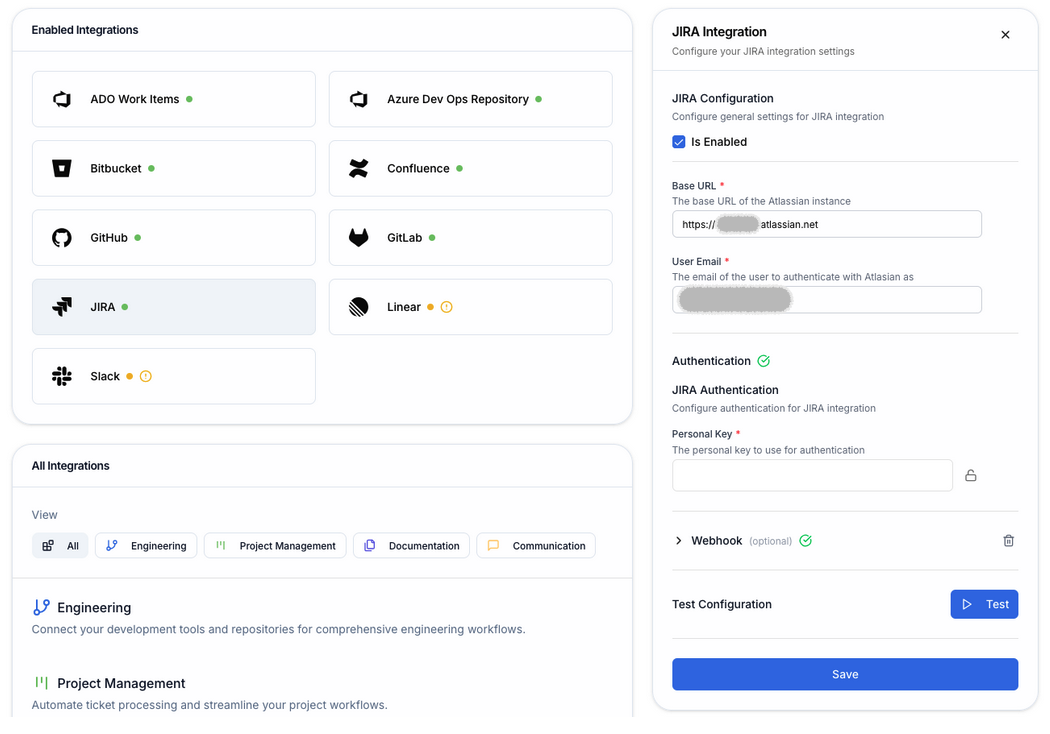Select the Communication view filter
This screenshot has height=734, width=1050.
coord(536,546)
